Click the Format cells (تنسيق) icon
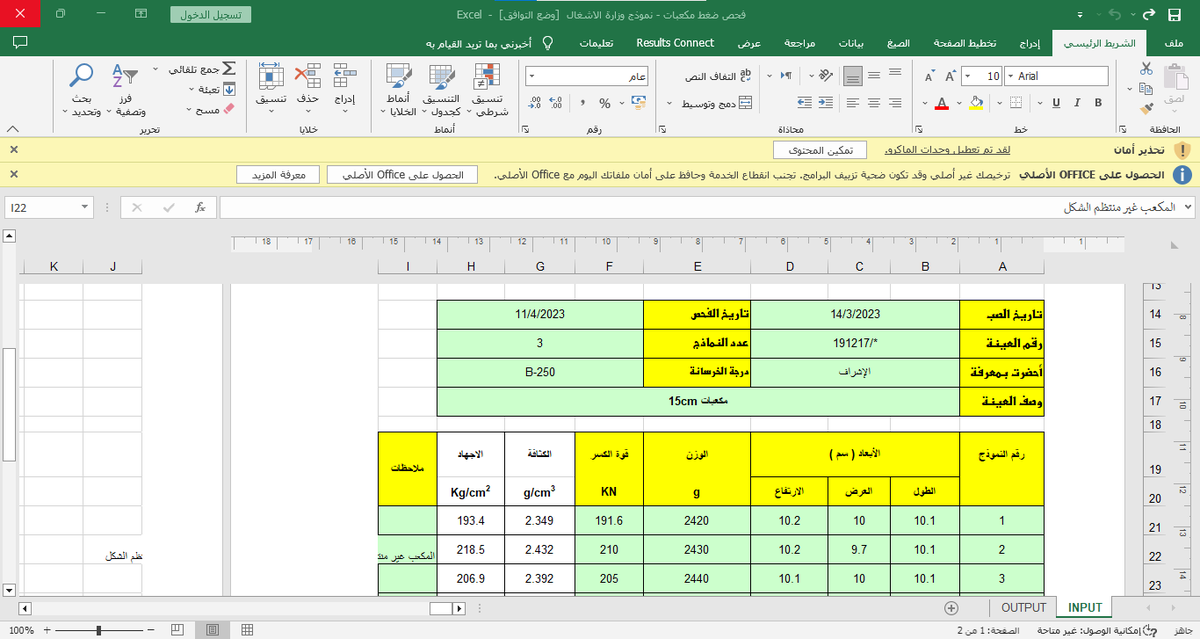 (x=271, y=76)
